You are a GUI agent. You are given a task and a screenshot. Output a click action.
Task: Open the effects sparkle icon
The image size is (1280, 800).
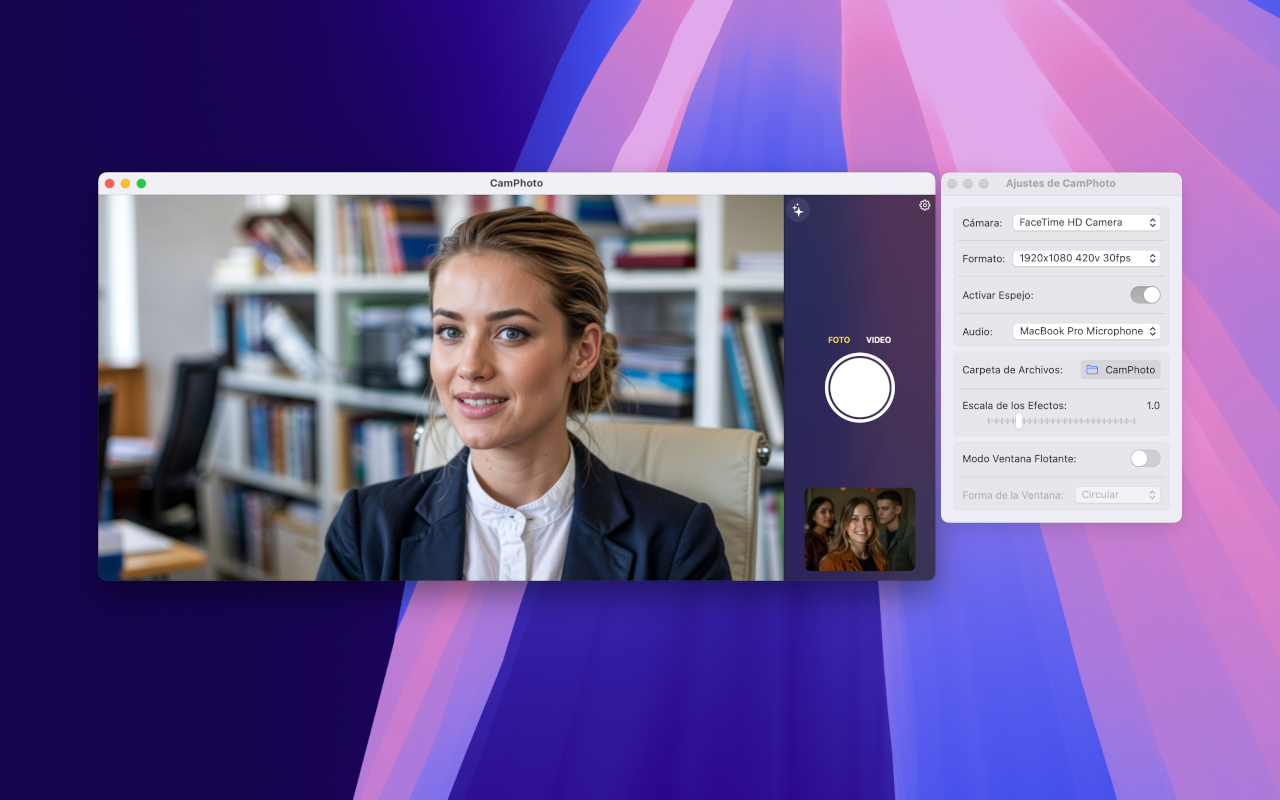point(797,210)
